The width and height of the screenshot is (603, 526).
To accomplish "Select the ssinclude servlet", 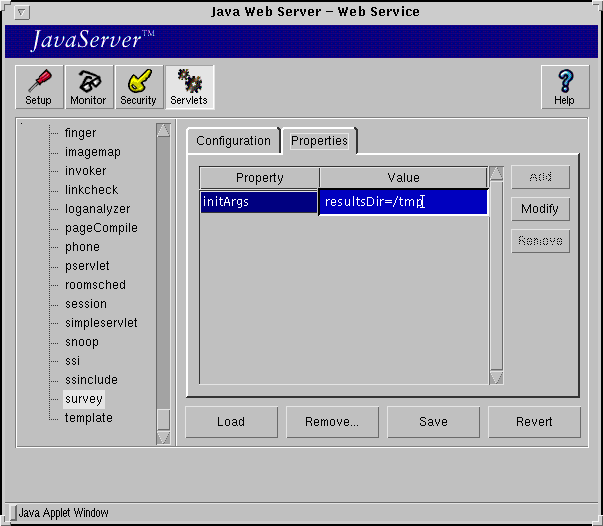I will coord(91,380).
